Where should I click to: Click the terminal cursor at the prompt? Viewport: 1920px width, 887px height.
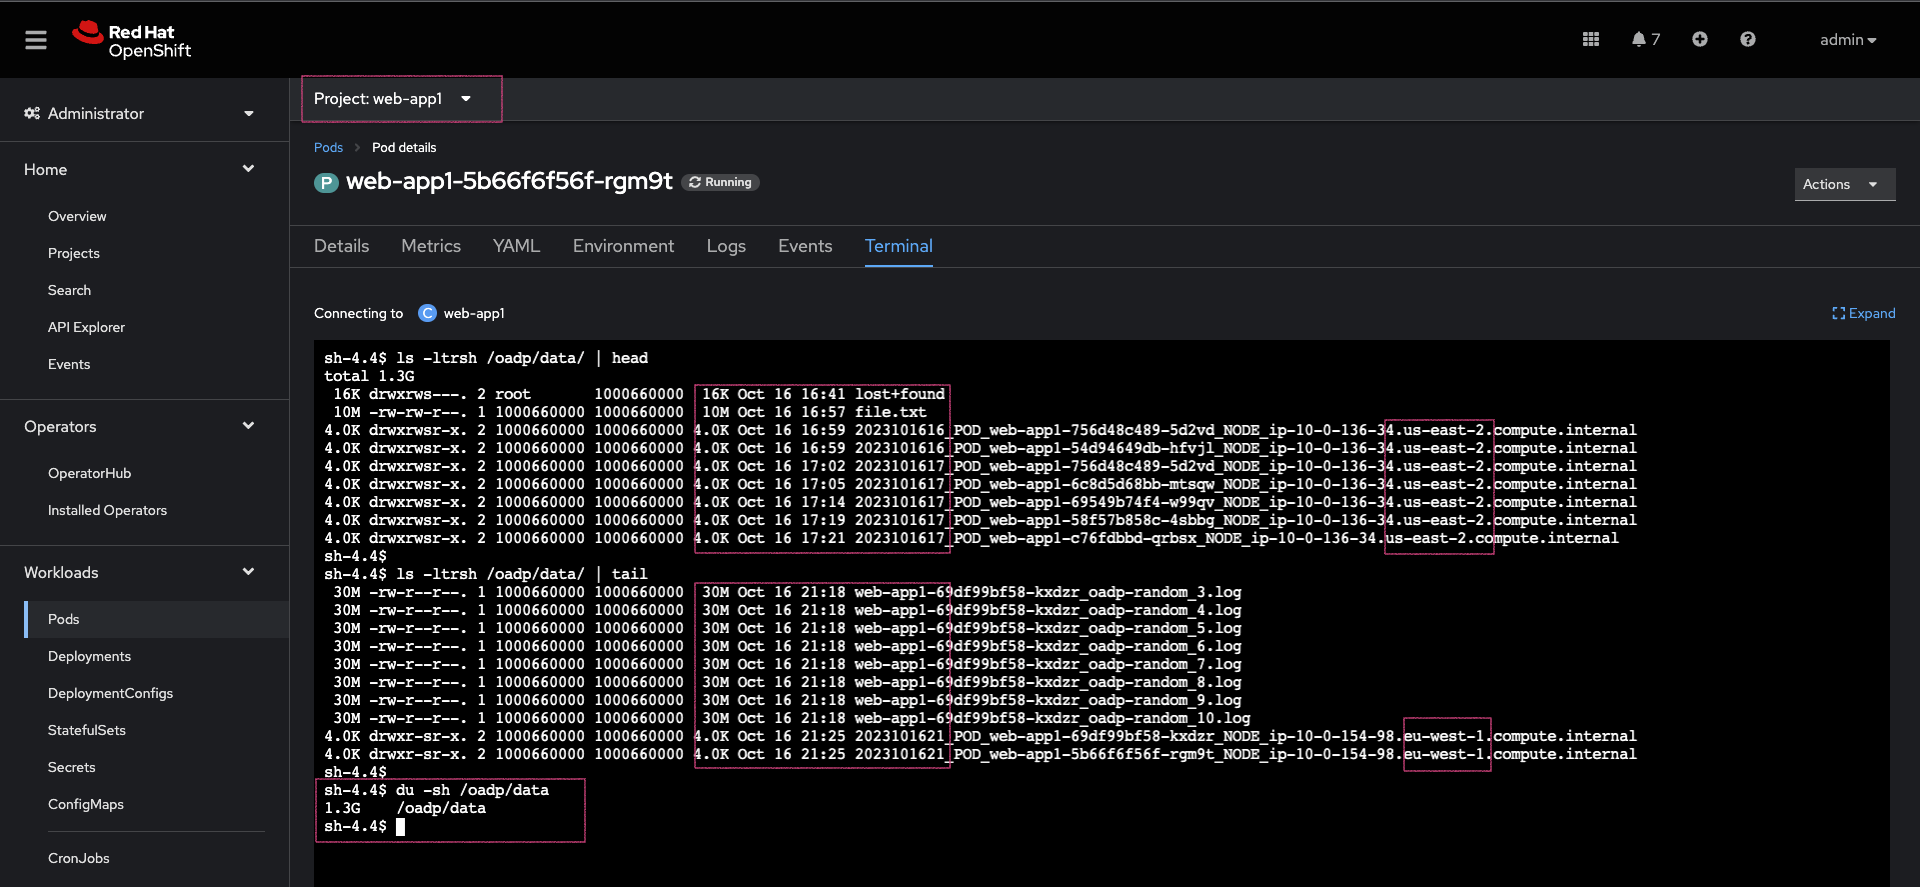click(x=401, y=827)
